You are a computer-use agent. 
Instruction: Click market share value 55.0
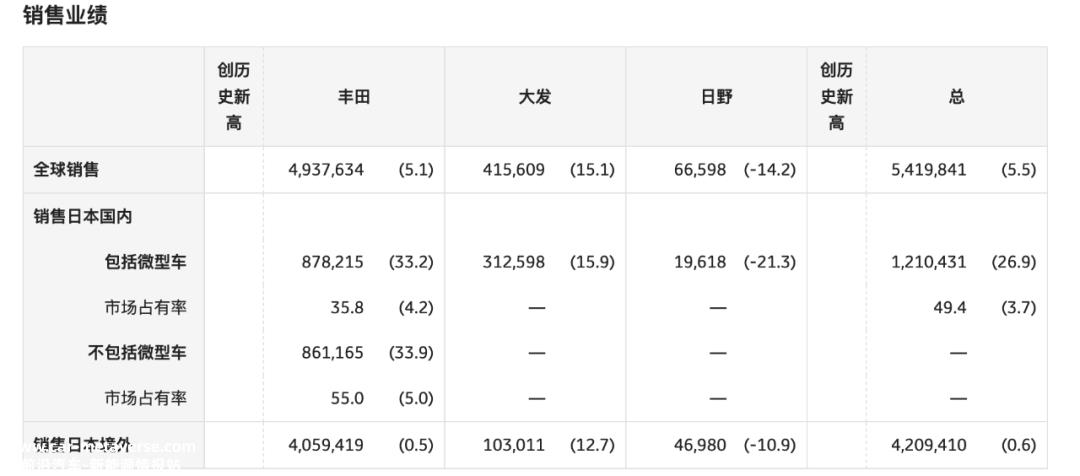347,398
